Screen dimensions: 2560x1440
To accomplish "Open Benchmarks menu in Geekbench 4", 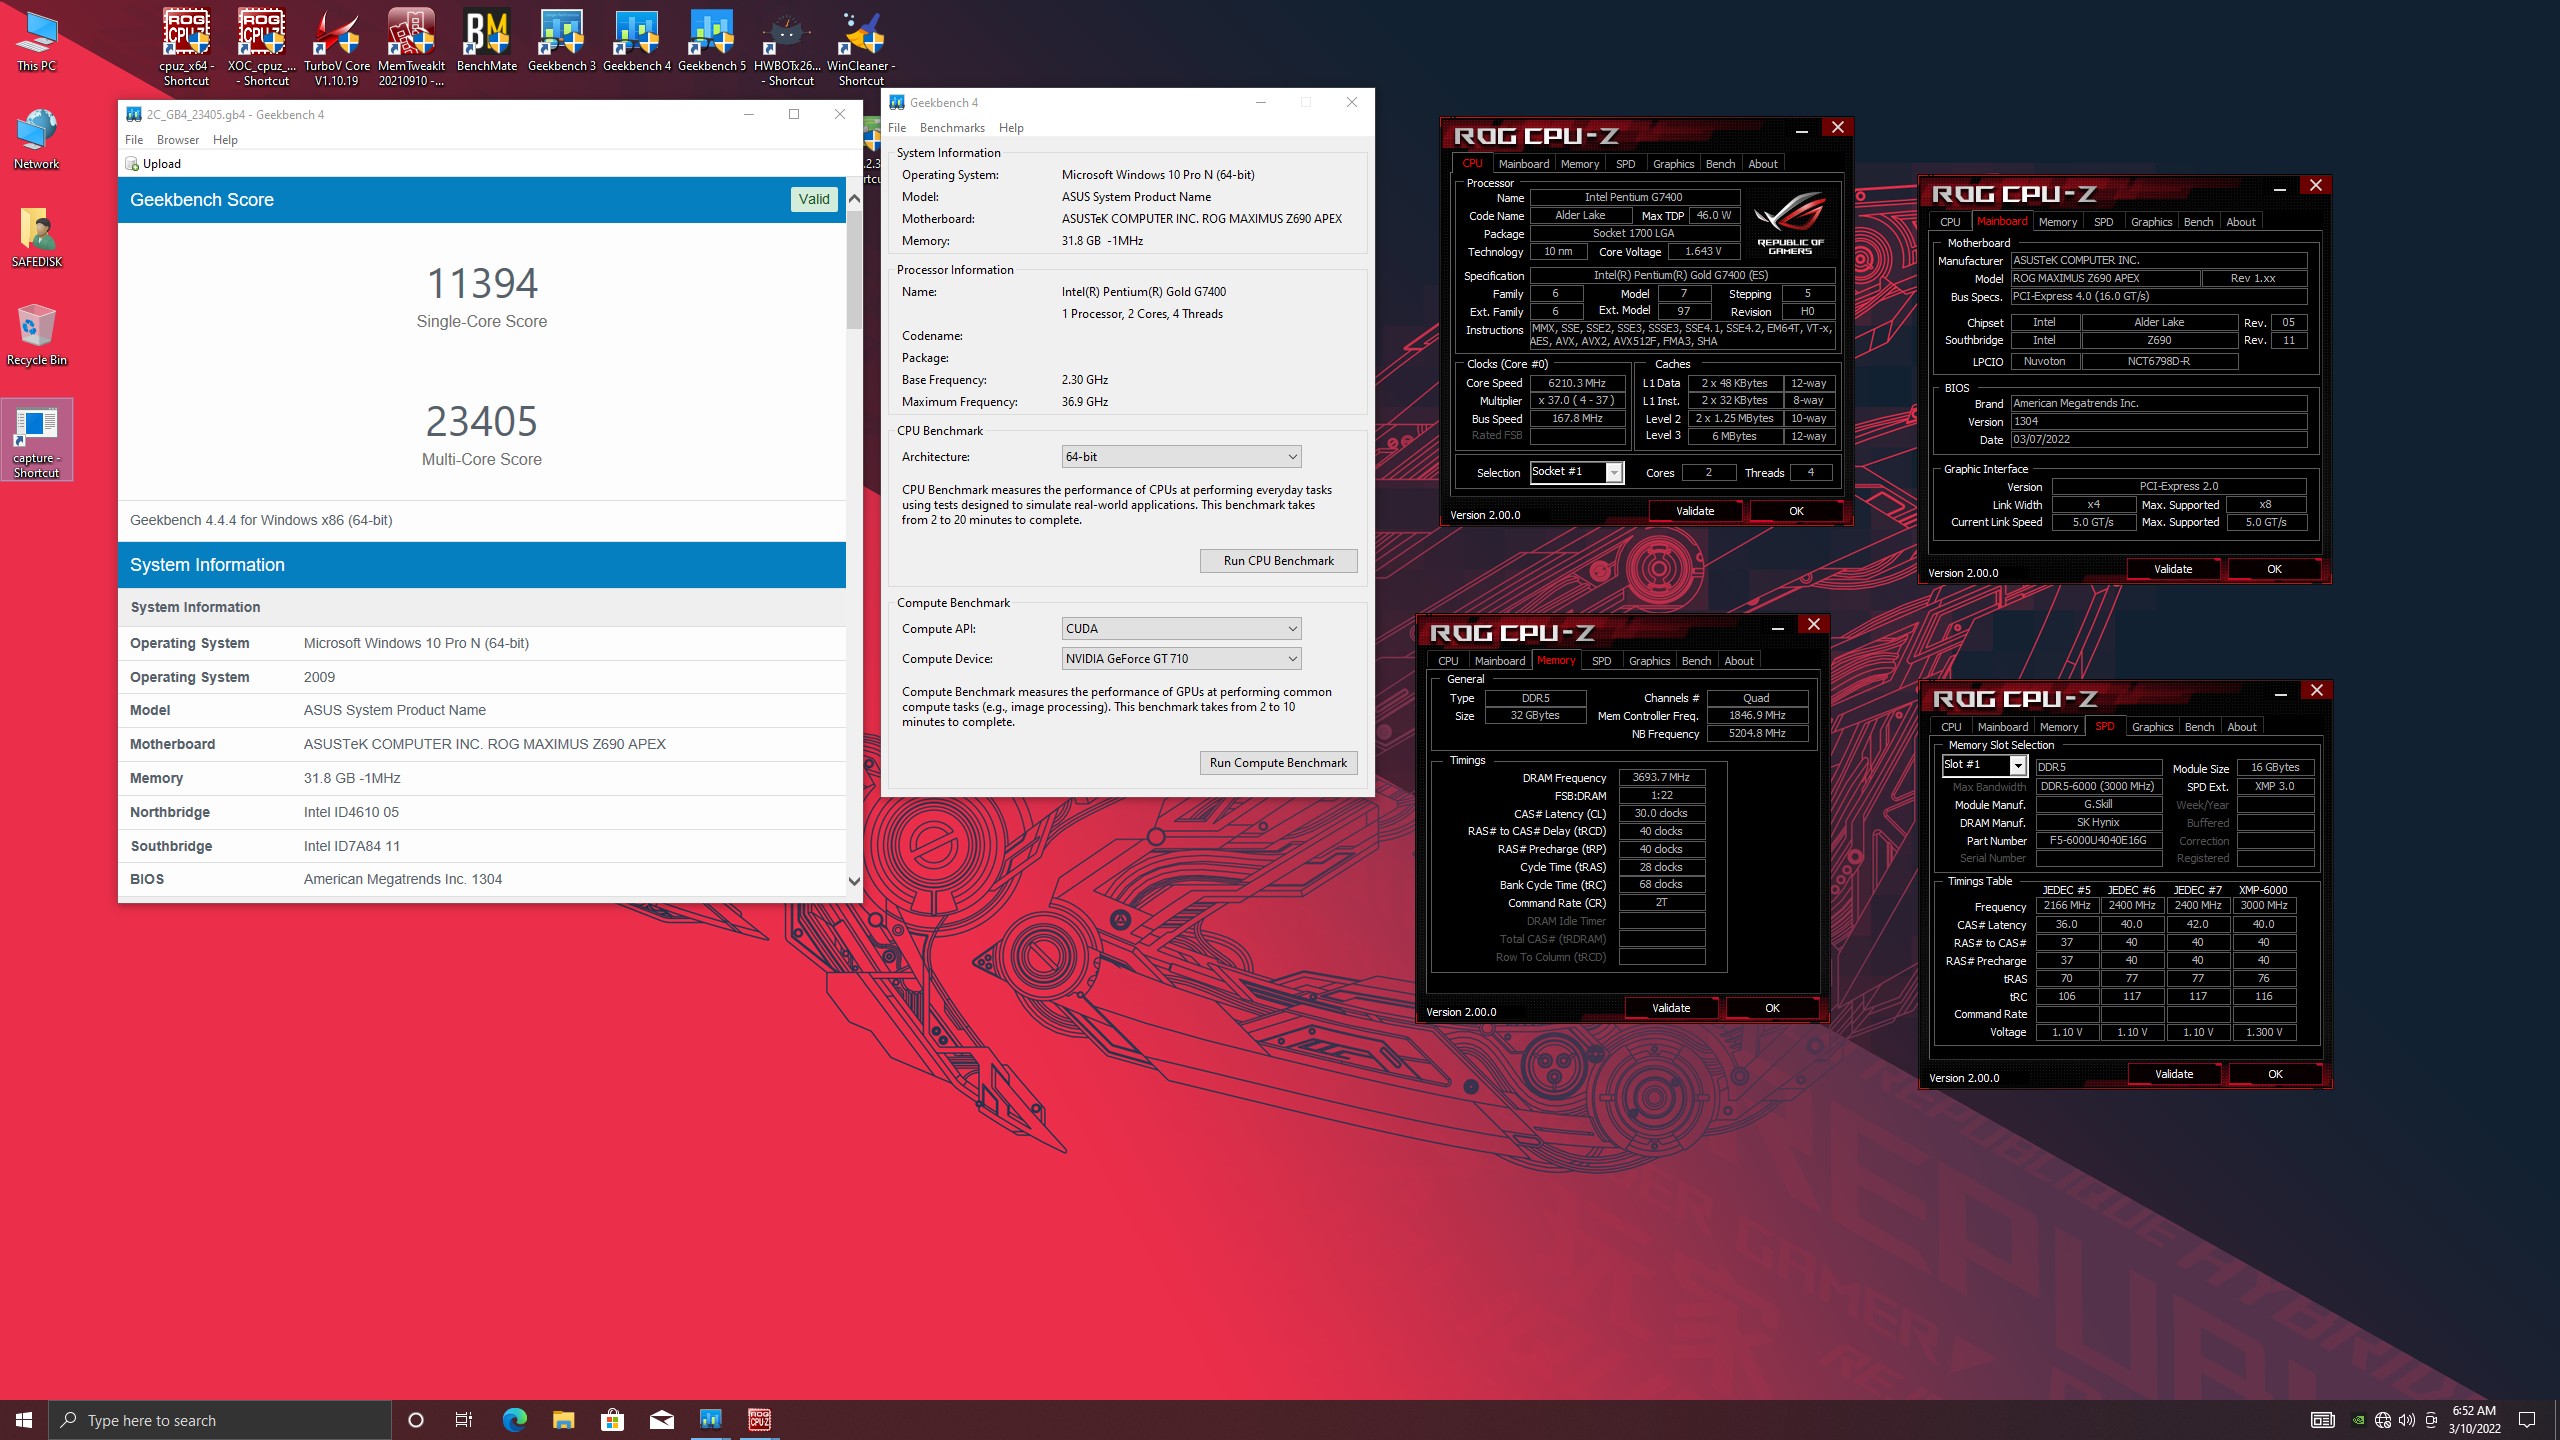I will click(x=952, y=128).
